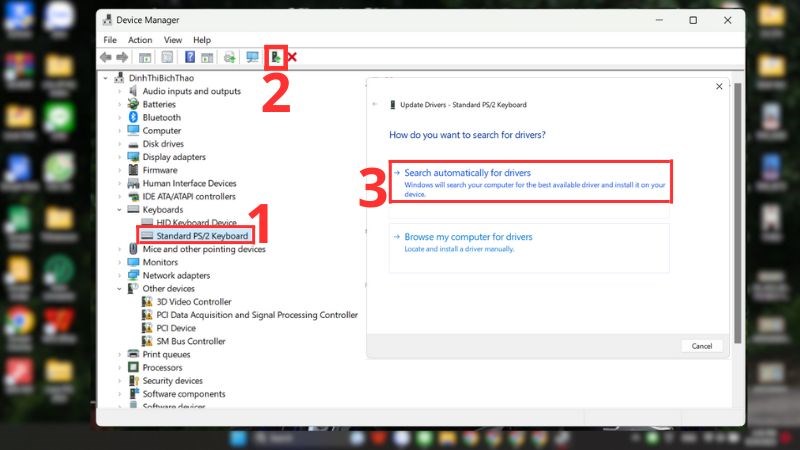Open the Help menu
Viewport: 800px width, 450px height.
(x=202, y=40)
